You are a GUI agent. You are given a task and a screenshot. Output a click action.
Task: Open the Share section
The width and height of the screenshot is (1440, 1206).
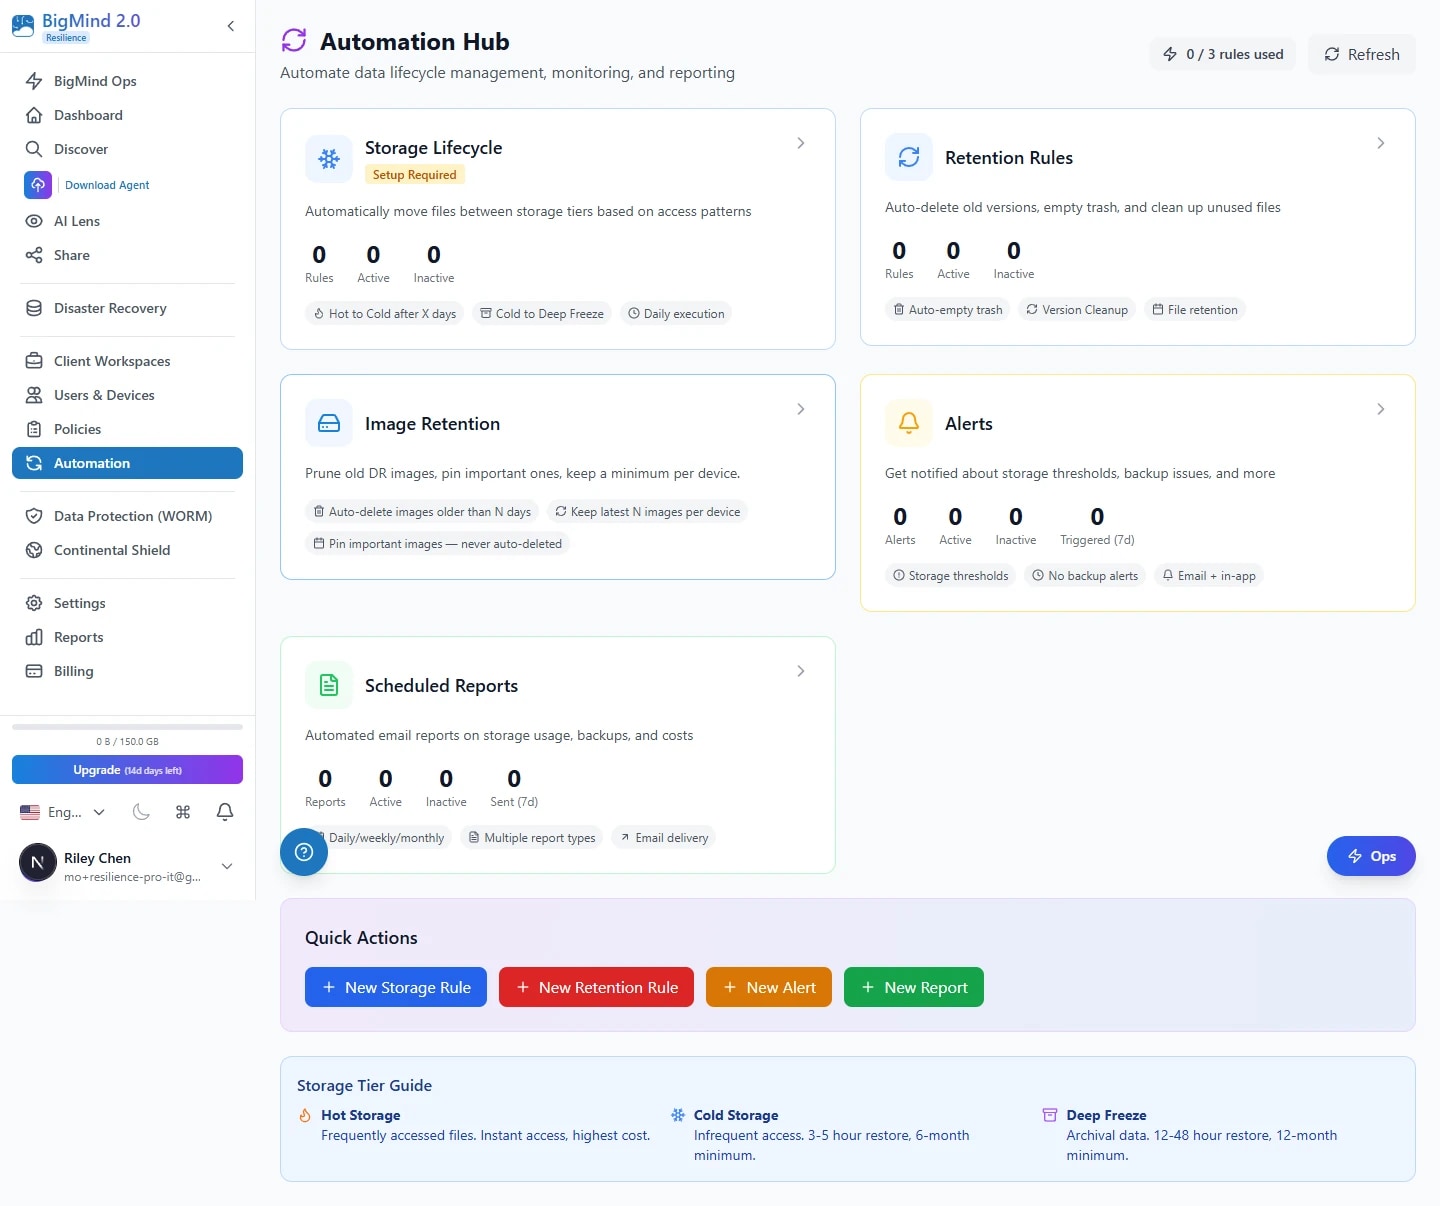coord(127,255)
